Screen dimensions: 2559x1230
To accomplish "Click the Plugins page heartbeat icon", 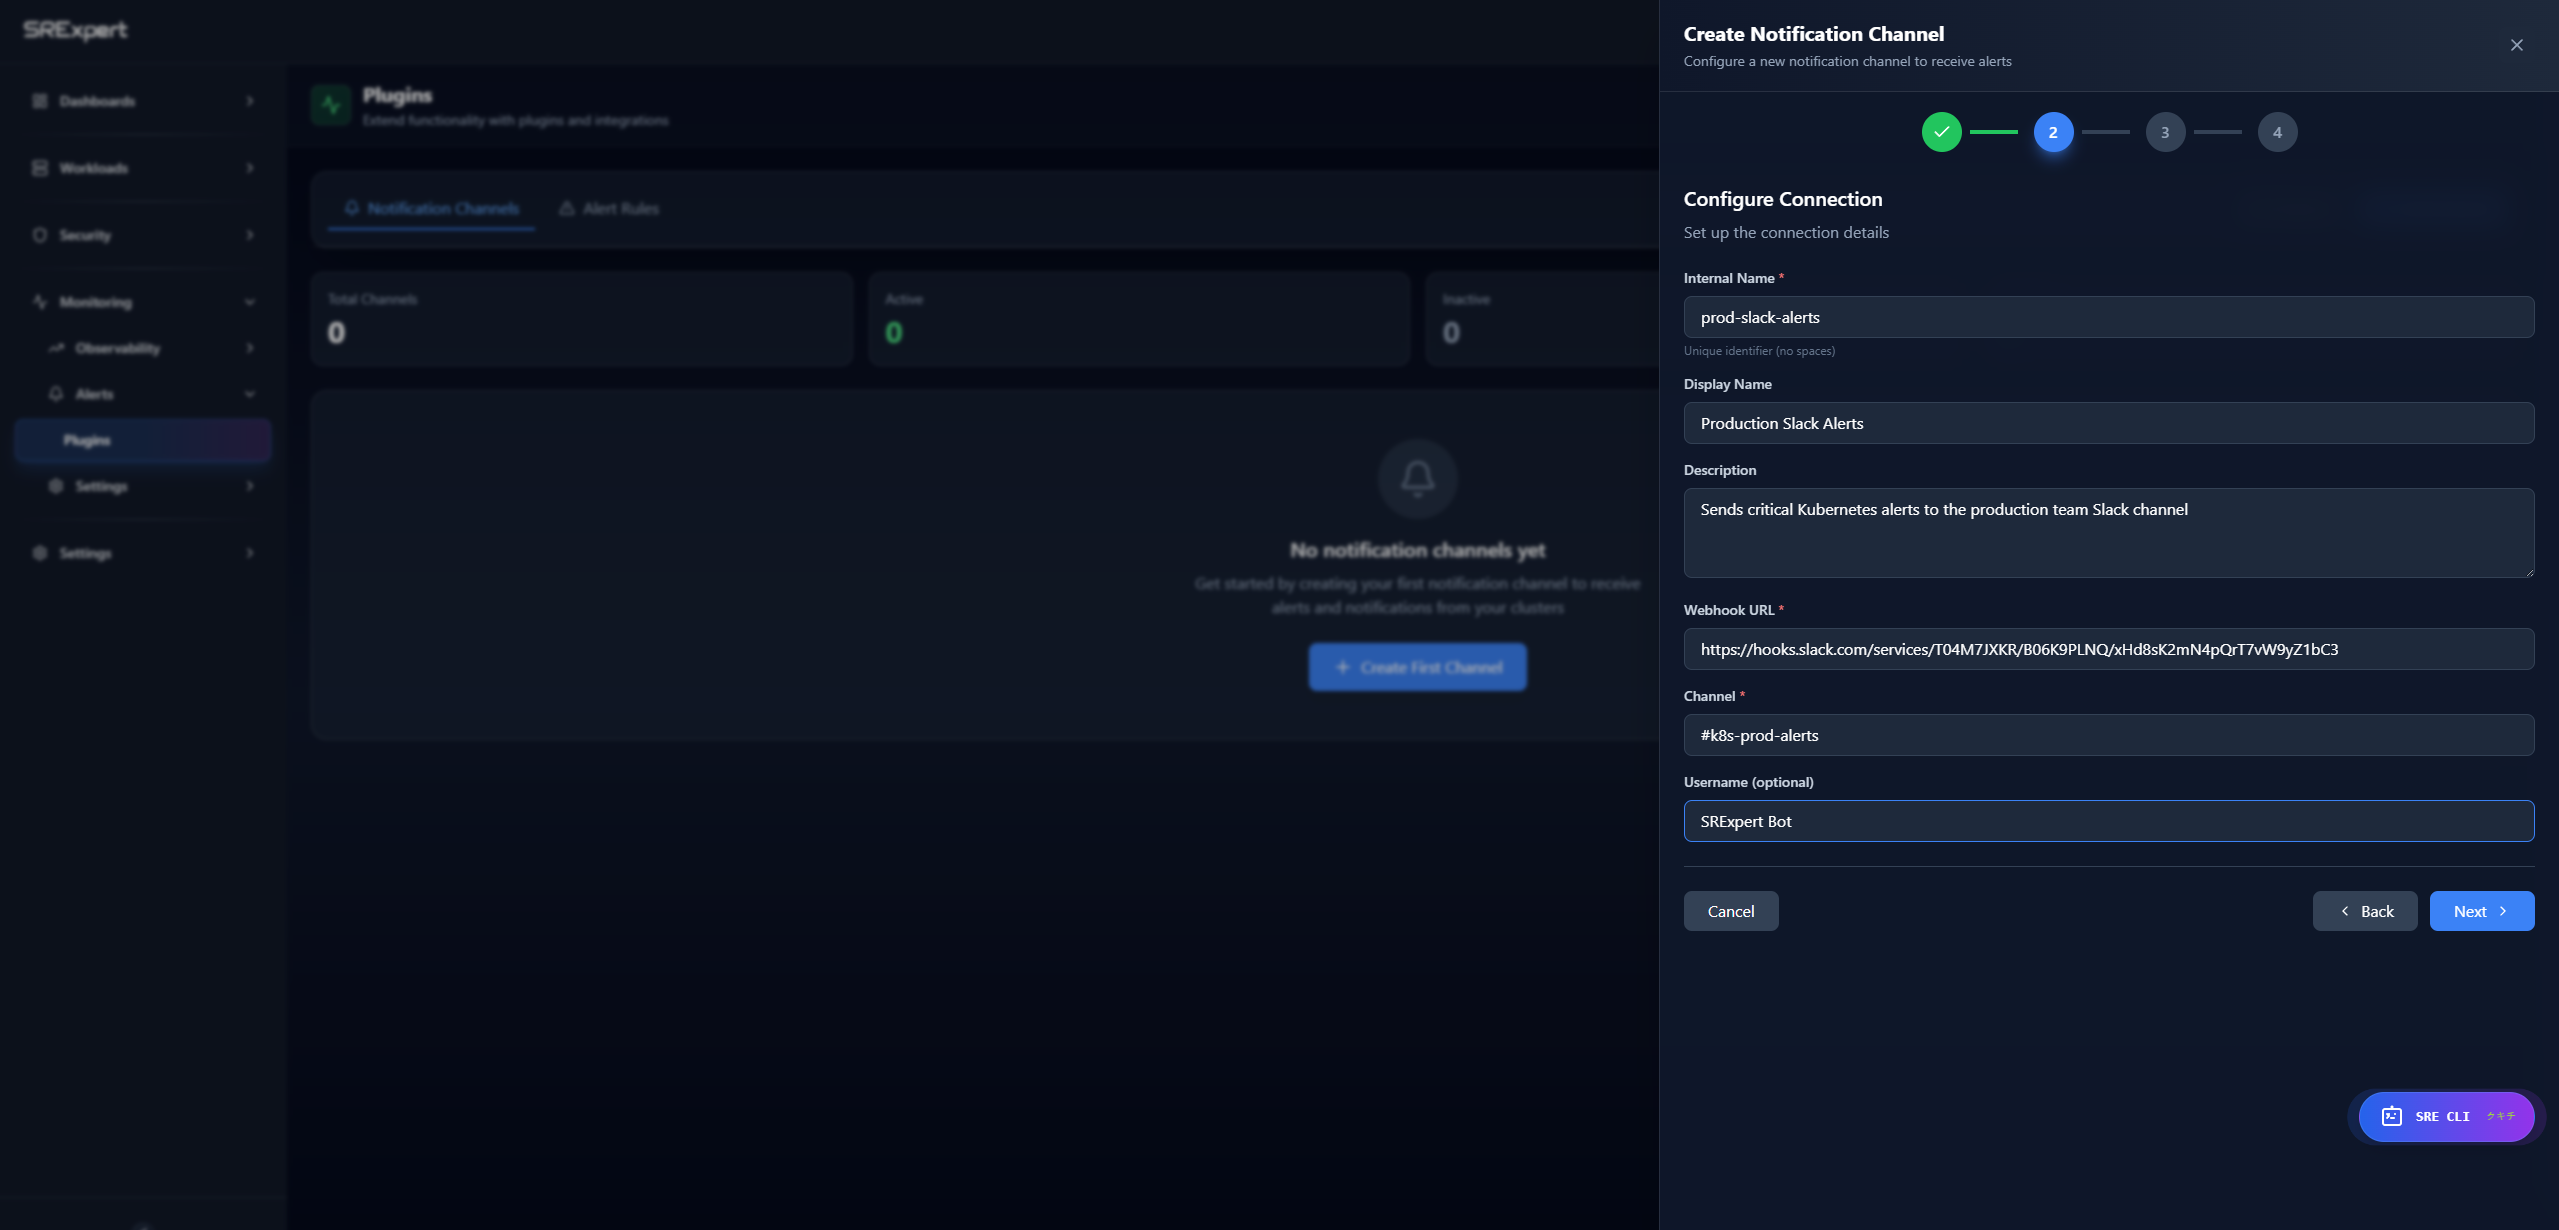I will point(331,105).
